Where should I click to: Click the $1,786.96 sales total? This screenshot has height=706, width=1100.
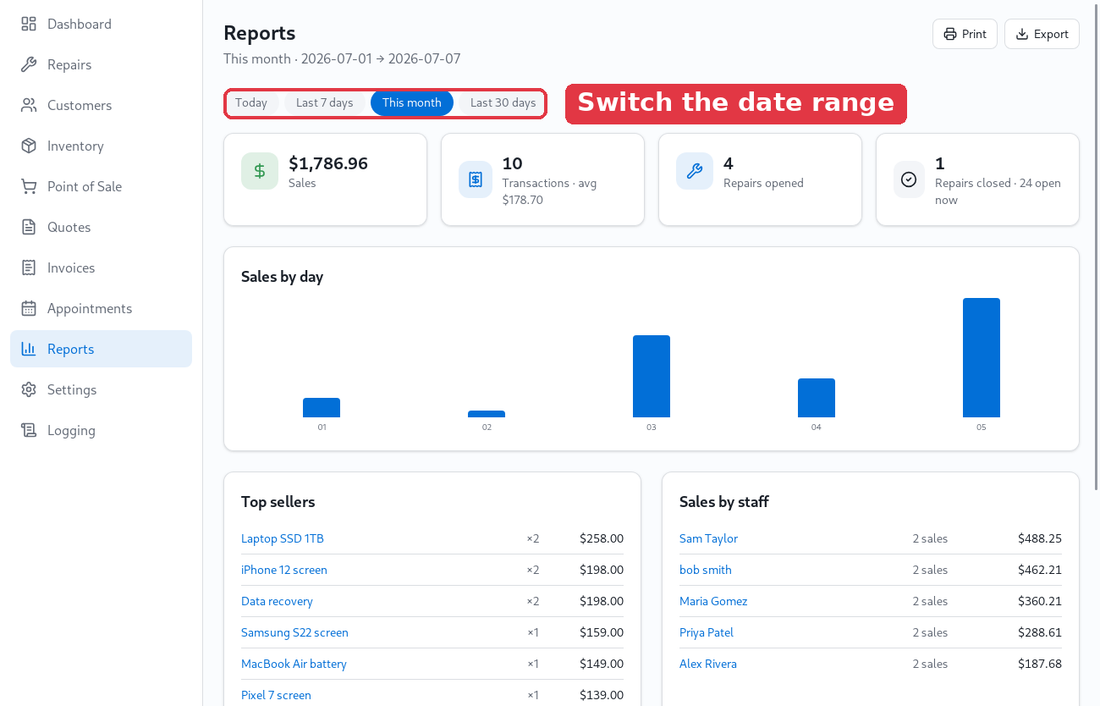(x=328, y=164)
